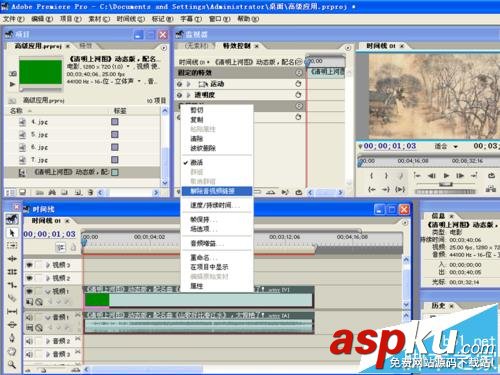Go to previous edit point in monitor
Screen dimensions: 500x375
click(x=417, y=175)
